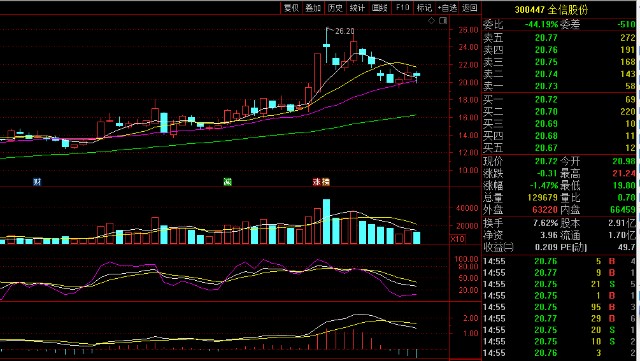Click the first 14:55 tick row
The height and width of the screenshot is (361, 640).
(x=559, y=261)
